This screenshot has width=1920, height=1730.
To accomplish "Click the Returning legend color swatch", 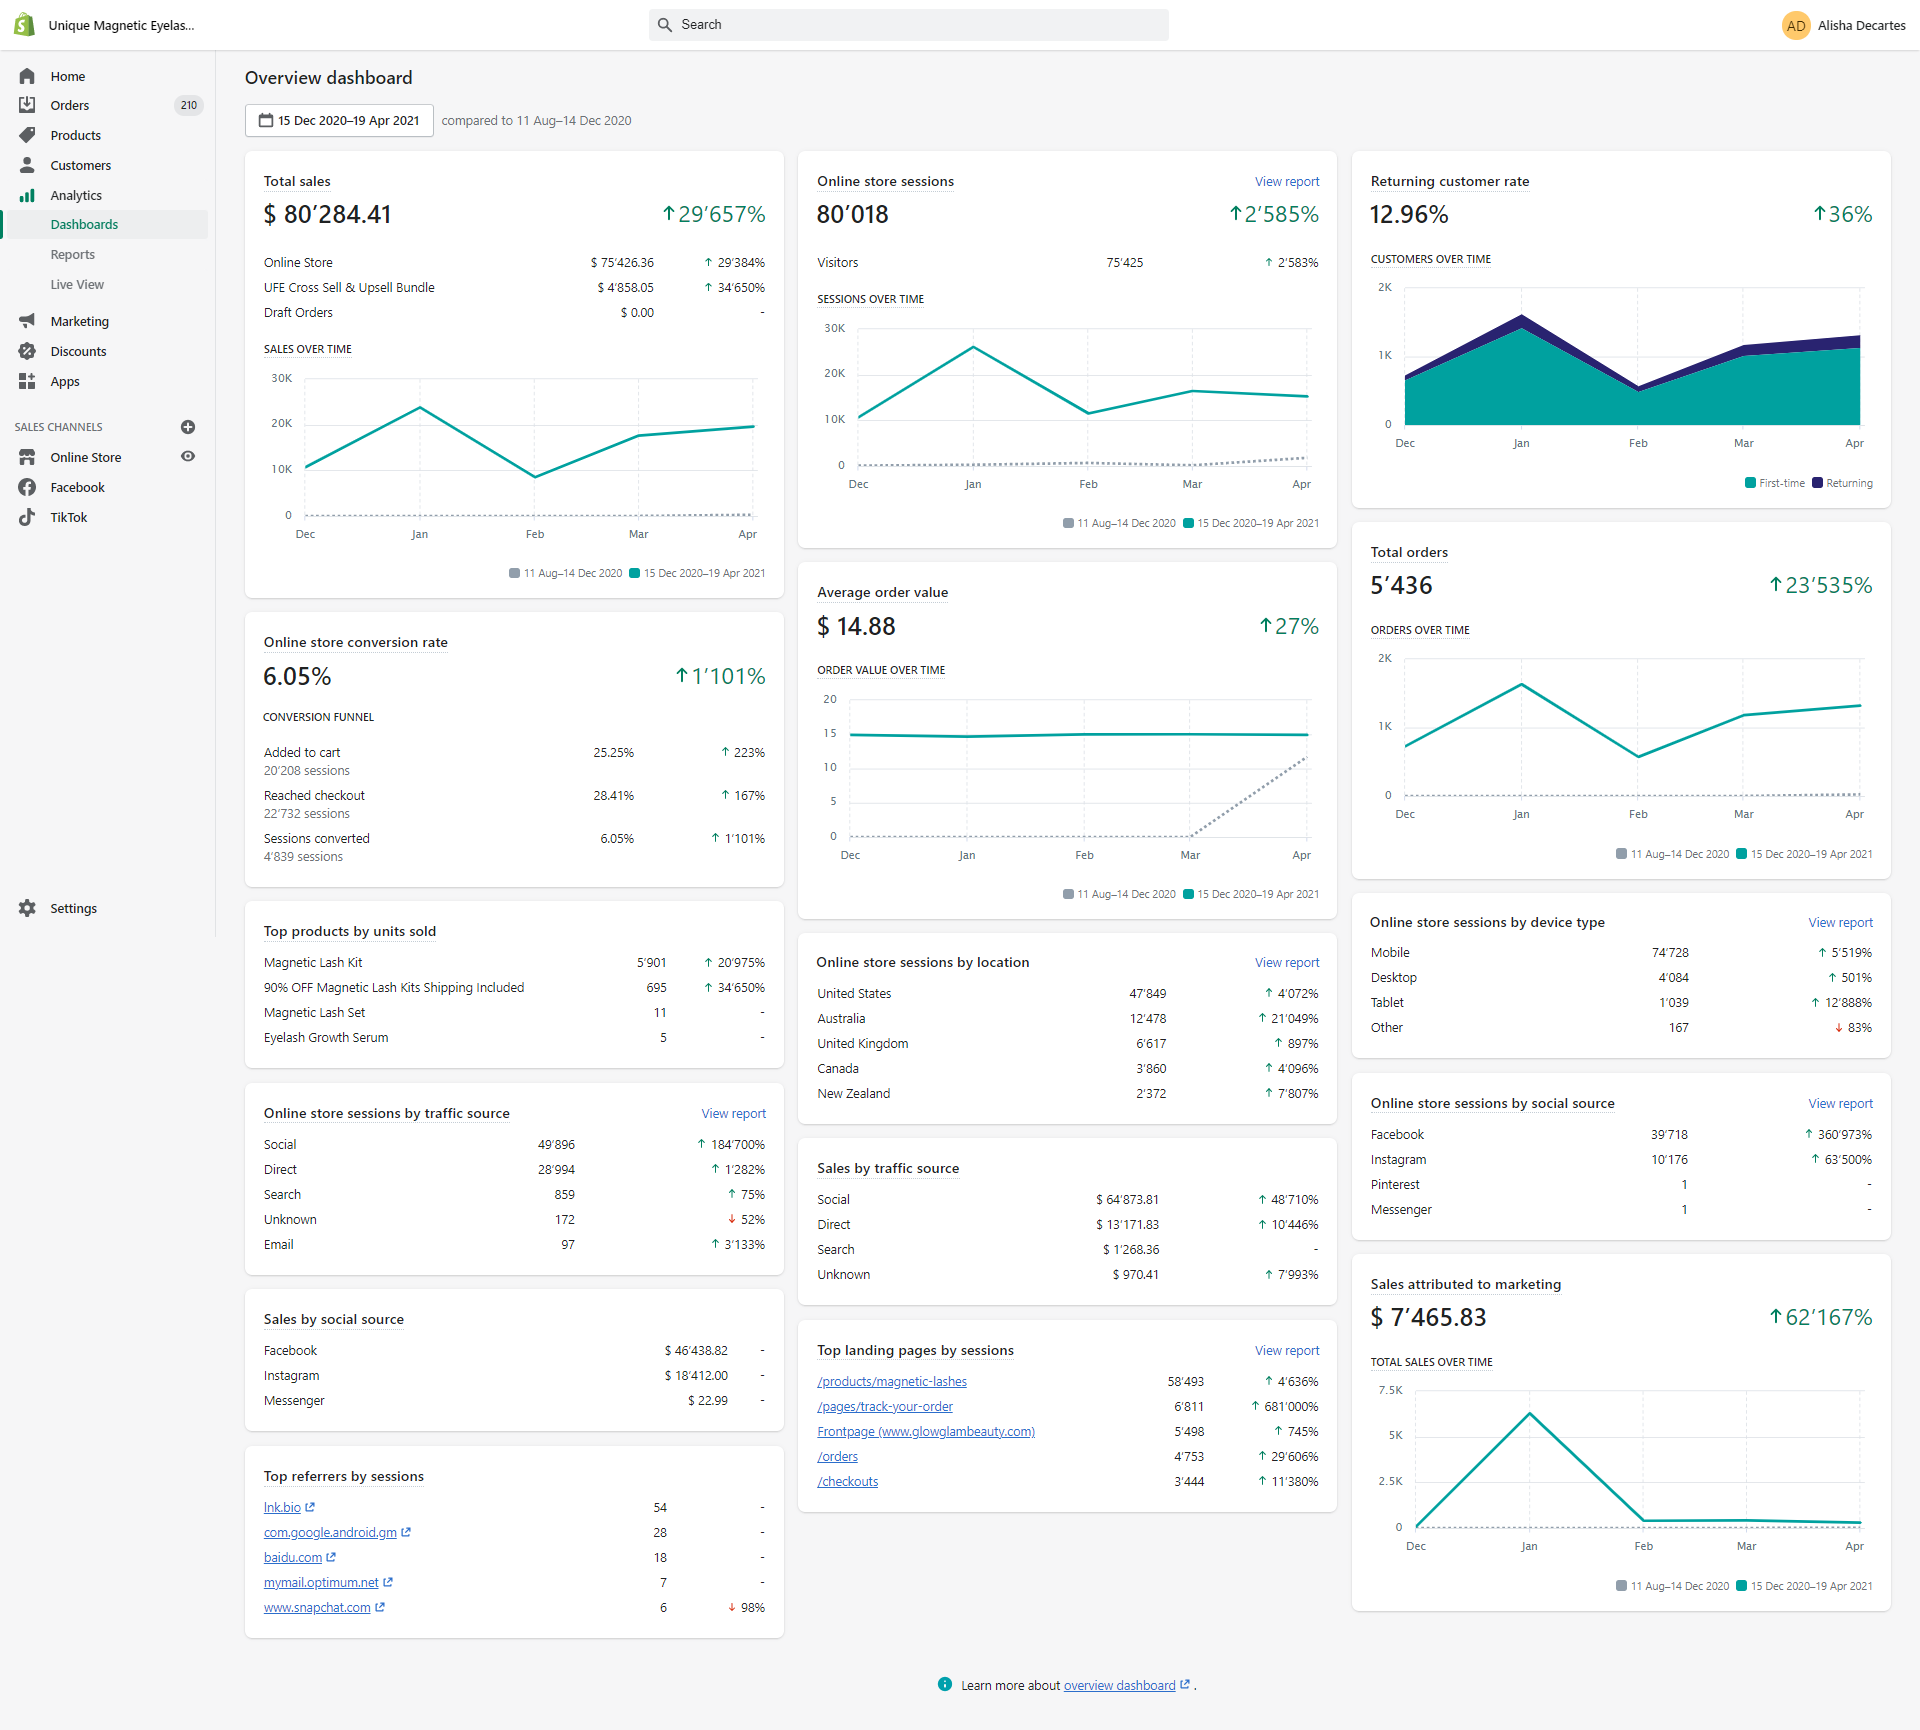I will pyautogui.click(x=1817, y=483).
